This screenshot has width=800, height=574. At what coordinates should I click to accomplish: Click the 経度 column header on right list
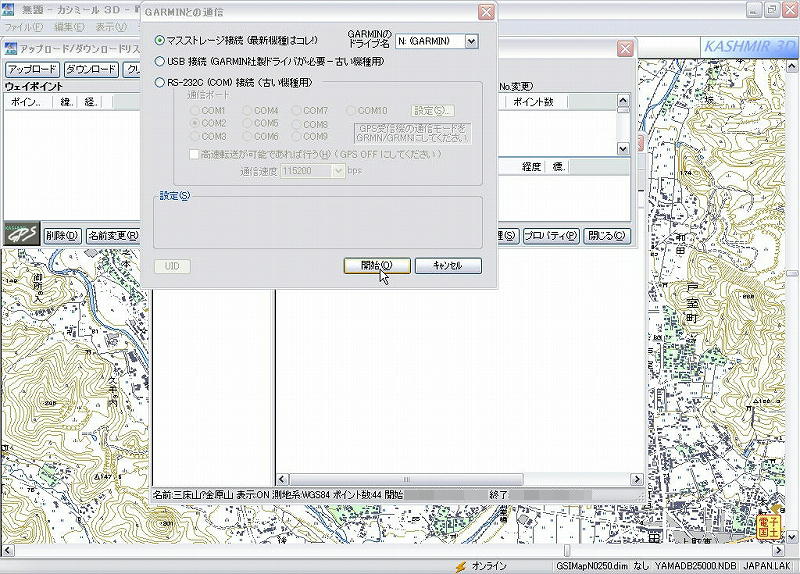[531, 166]
